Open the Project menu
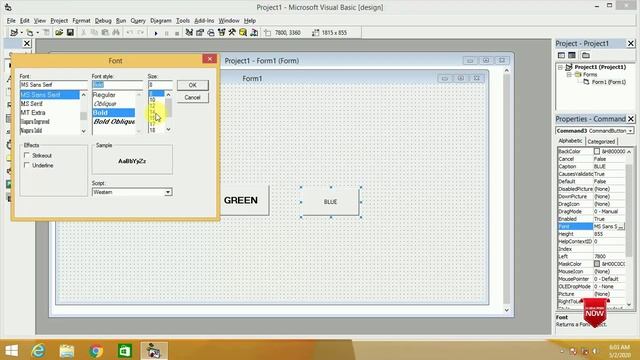Image resolution: width=640 pixels, height=360 pixels. click(x=59, y=20)
